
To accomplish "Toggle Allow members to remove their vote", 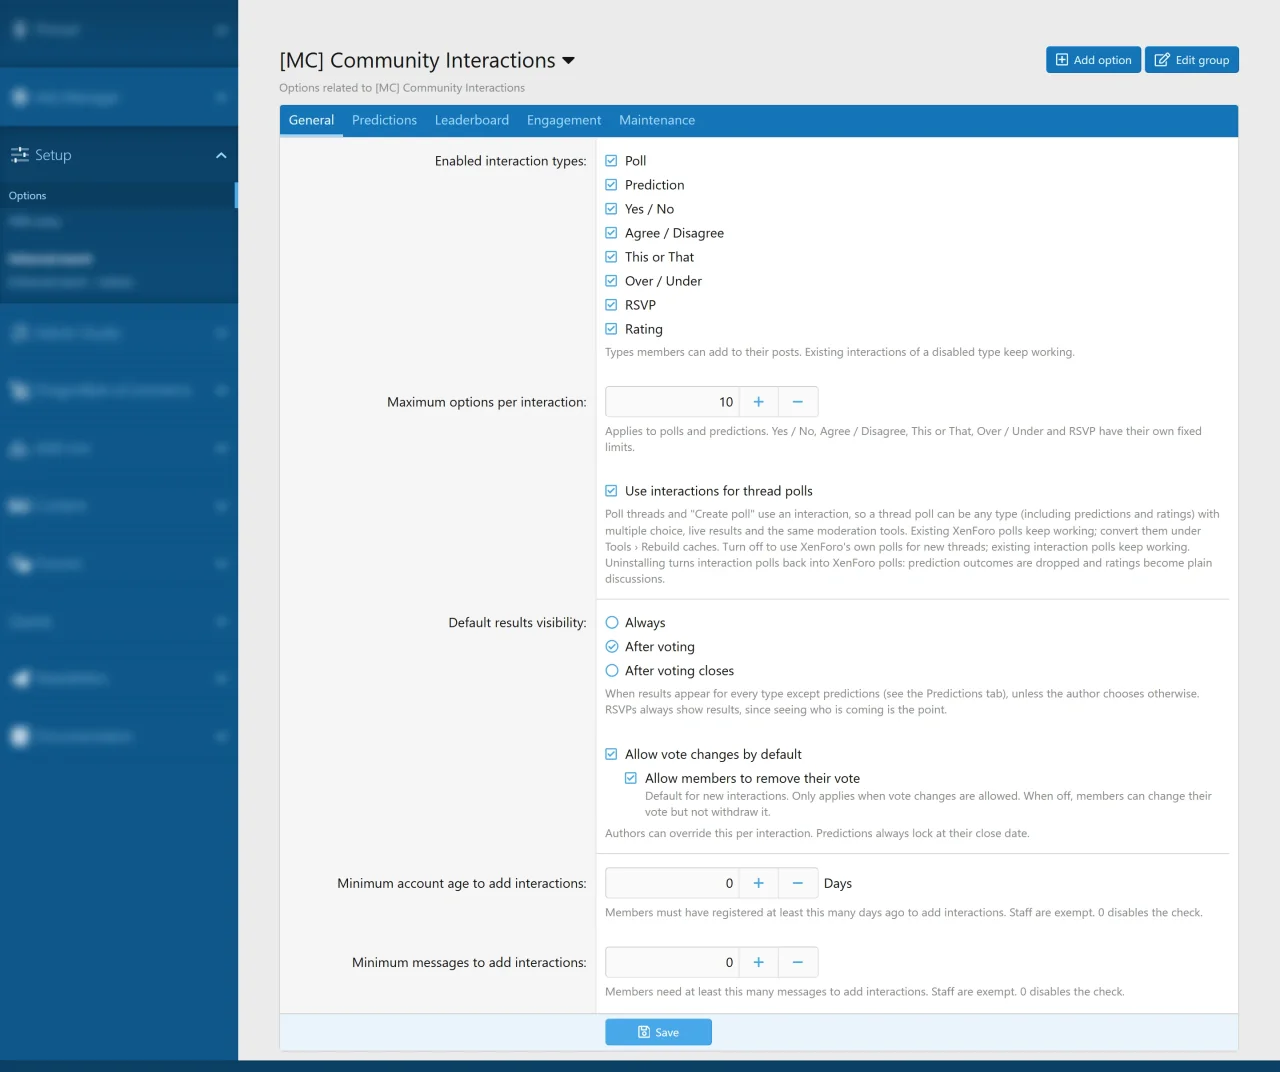I will coord(631,778).
